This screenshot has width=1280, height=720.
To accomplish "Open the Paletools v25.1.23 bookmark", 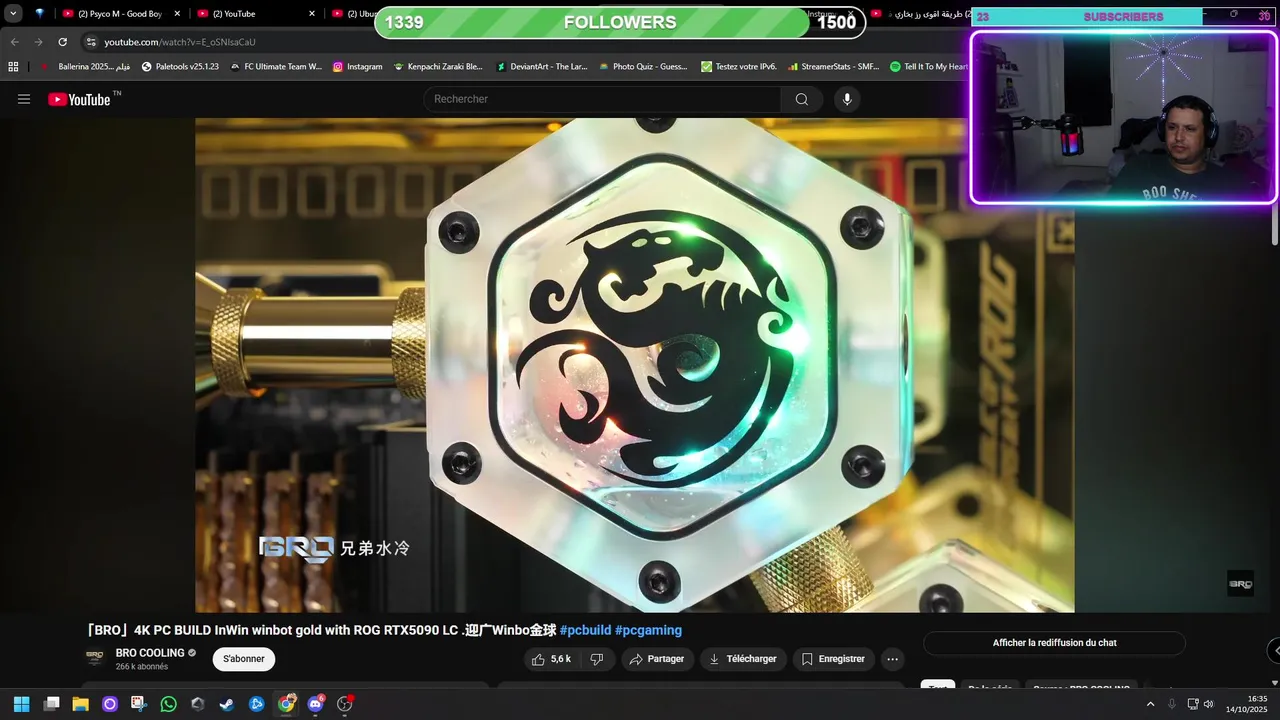I will [x=180, y=67].
